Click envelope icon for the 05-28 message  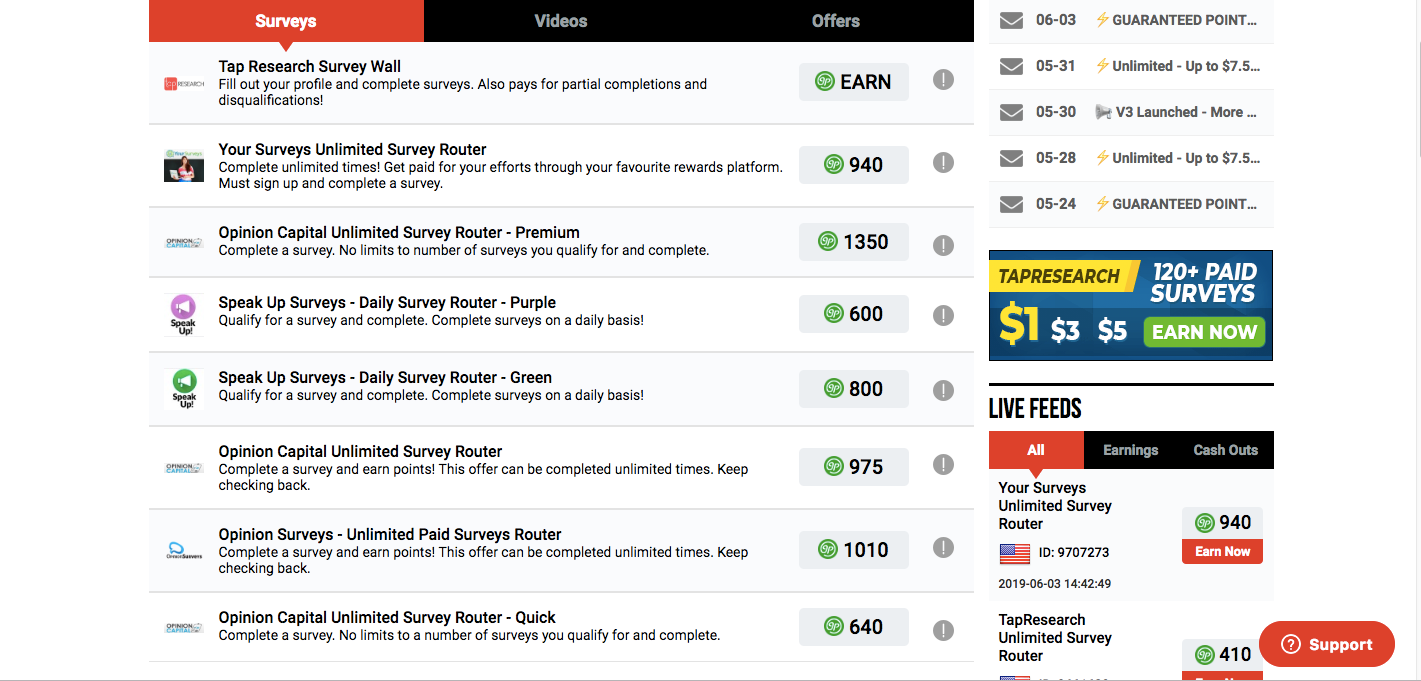pyautogui.click(x=1012, y=158)
